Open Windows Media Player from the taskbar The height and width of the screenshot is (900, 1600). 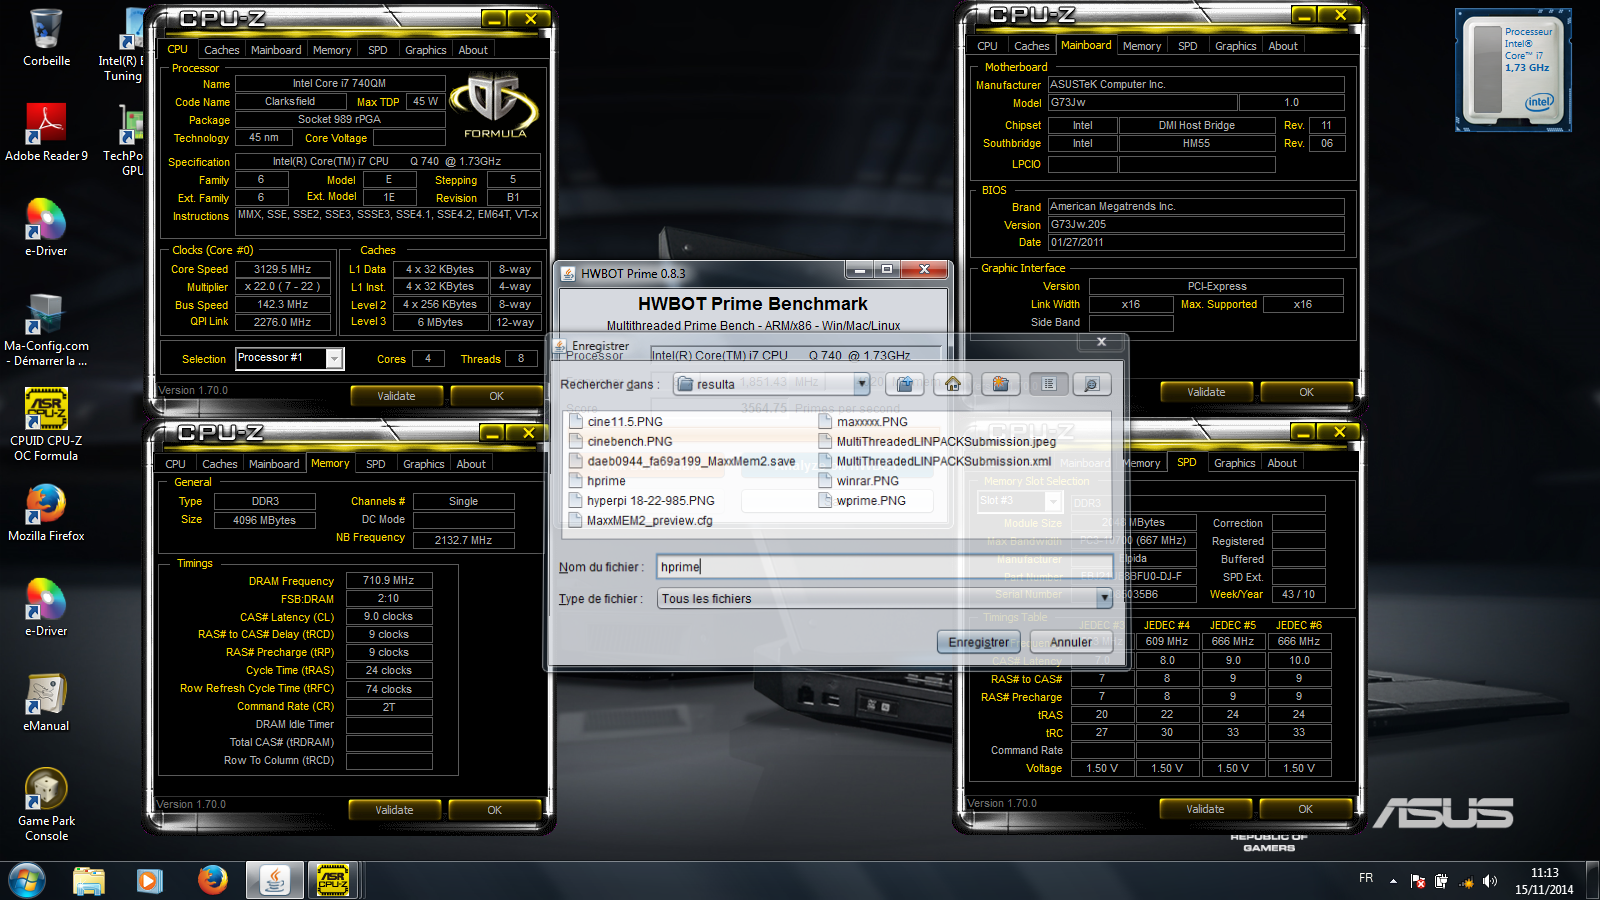point(149,881)
